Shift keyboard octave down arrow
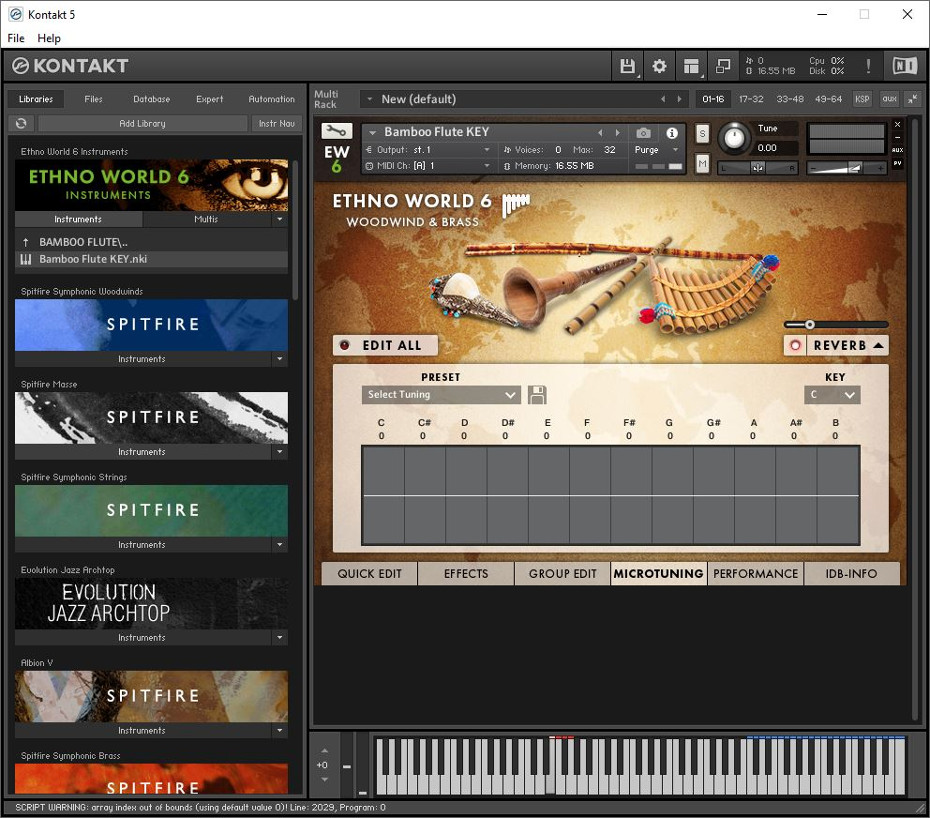 point(324,779)
